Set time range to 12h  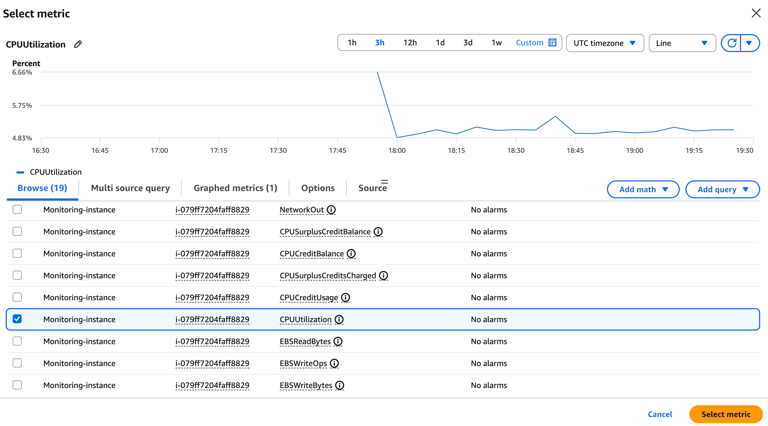click(x=410, y=43)
